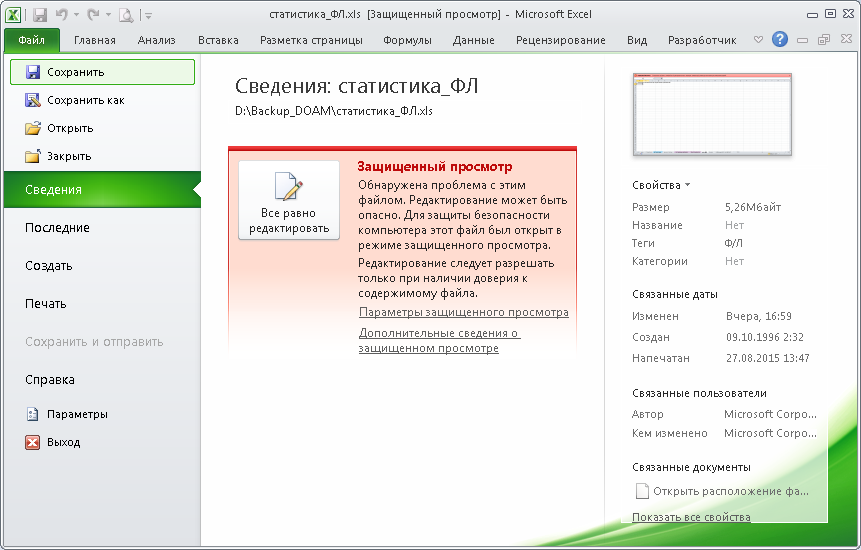Screen dimensions: 861x550
Task: Click Открыть in the backstage menu
Action: (102, 128)
